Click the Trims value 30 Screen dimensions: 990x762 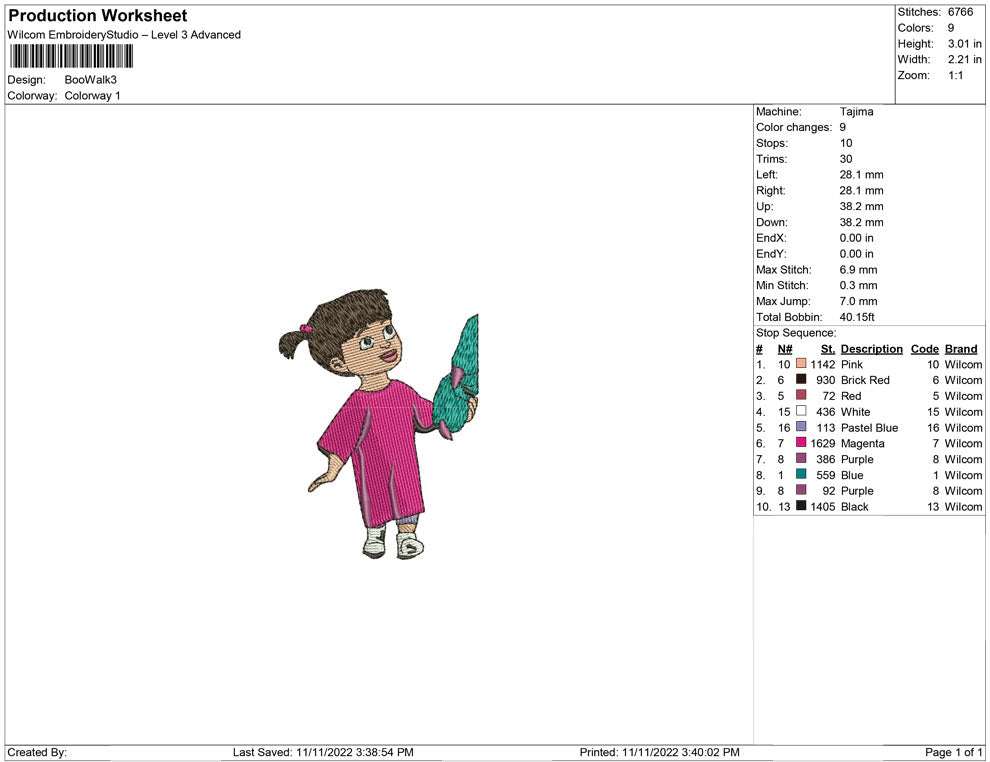tap(845, 159)
